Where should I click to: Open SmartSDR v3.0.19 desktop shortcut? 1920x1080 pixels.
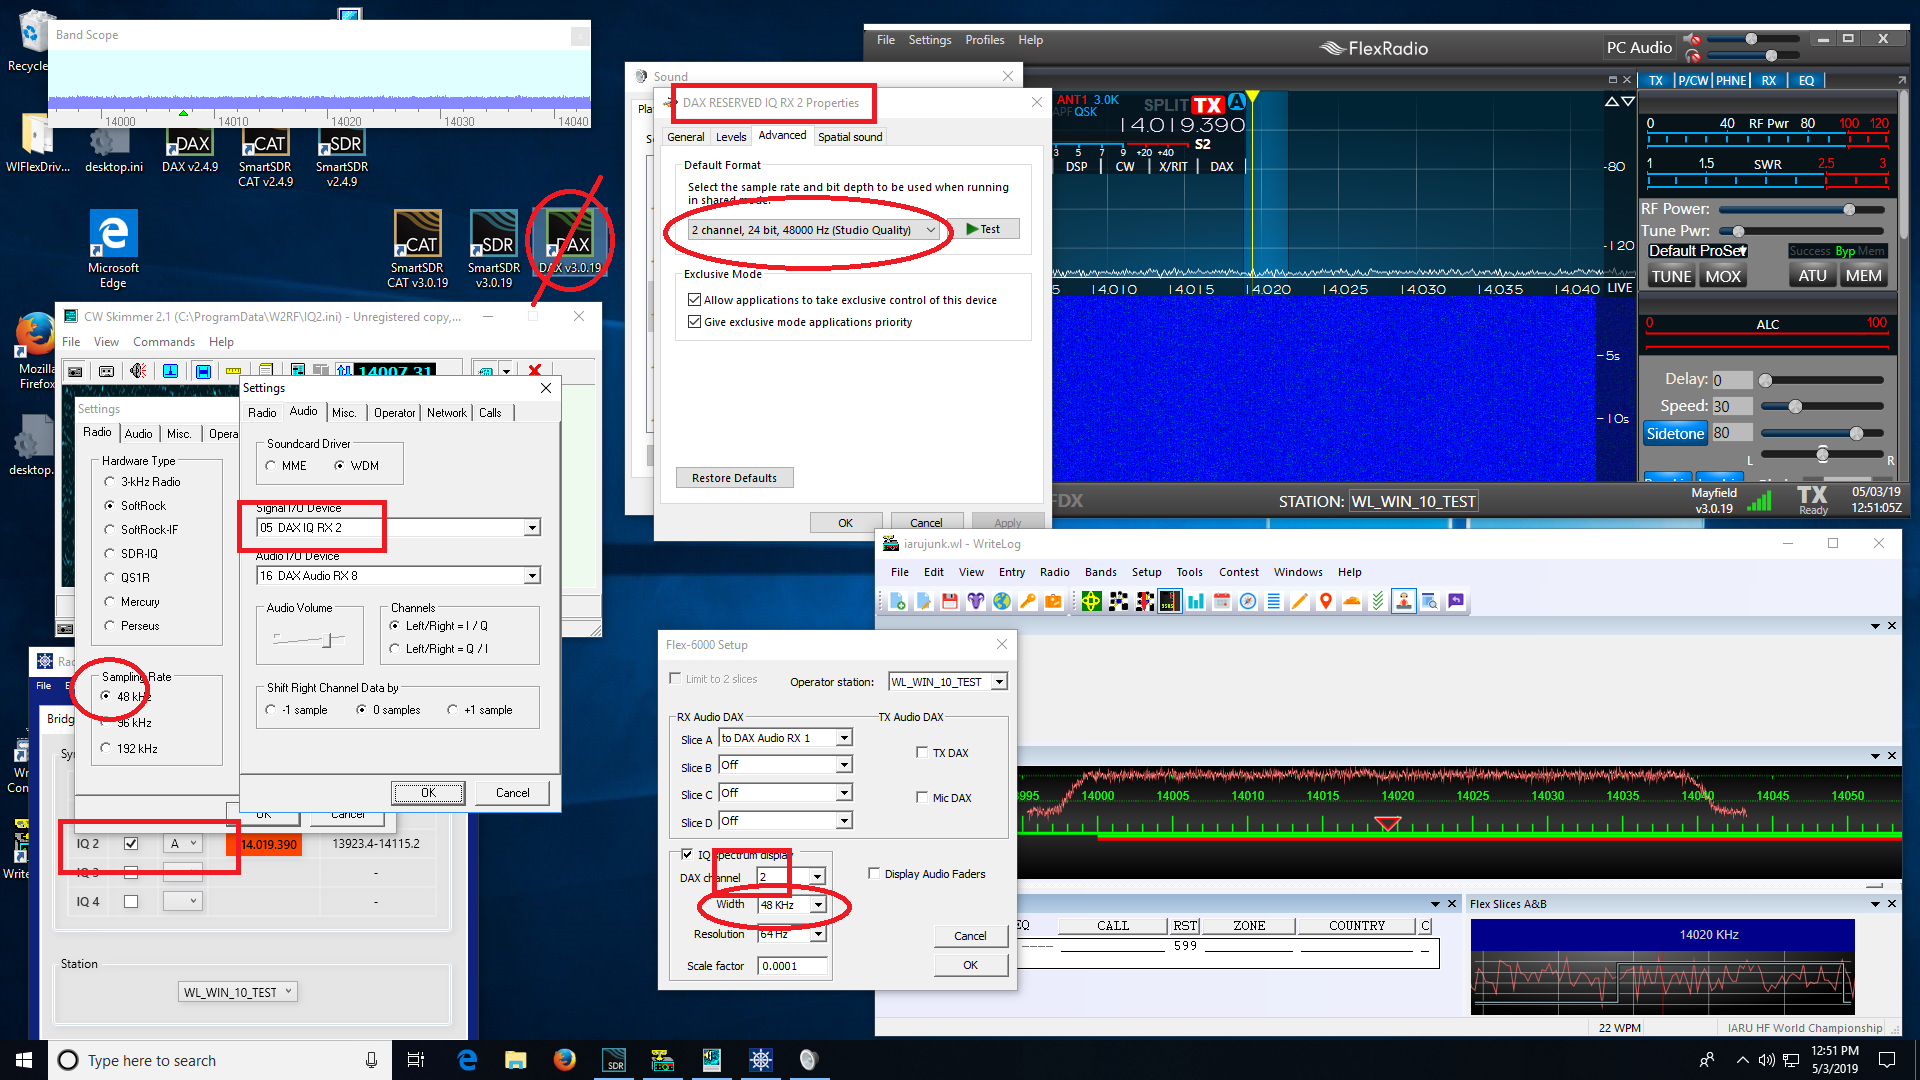point(494,249)
